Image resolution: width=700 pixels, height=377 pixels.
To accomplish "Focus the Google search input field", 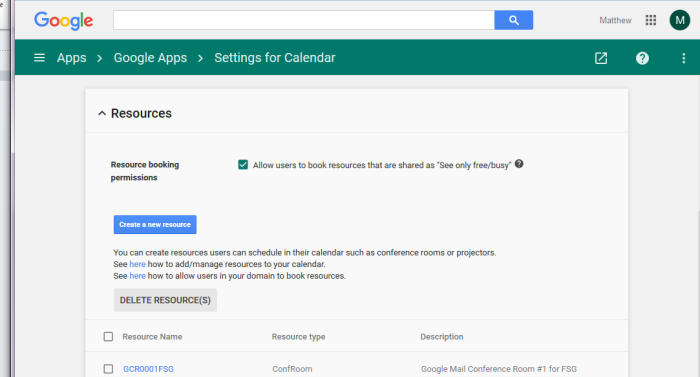I will [304, 20].
